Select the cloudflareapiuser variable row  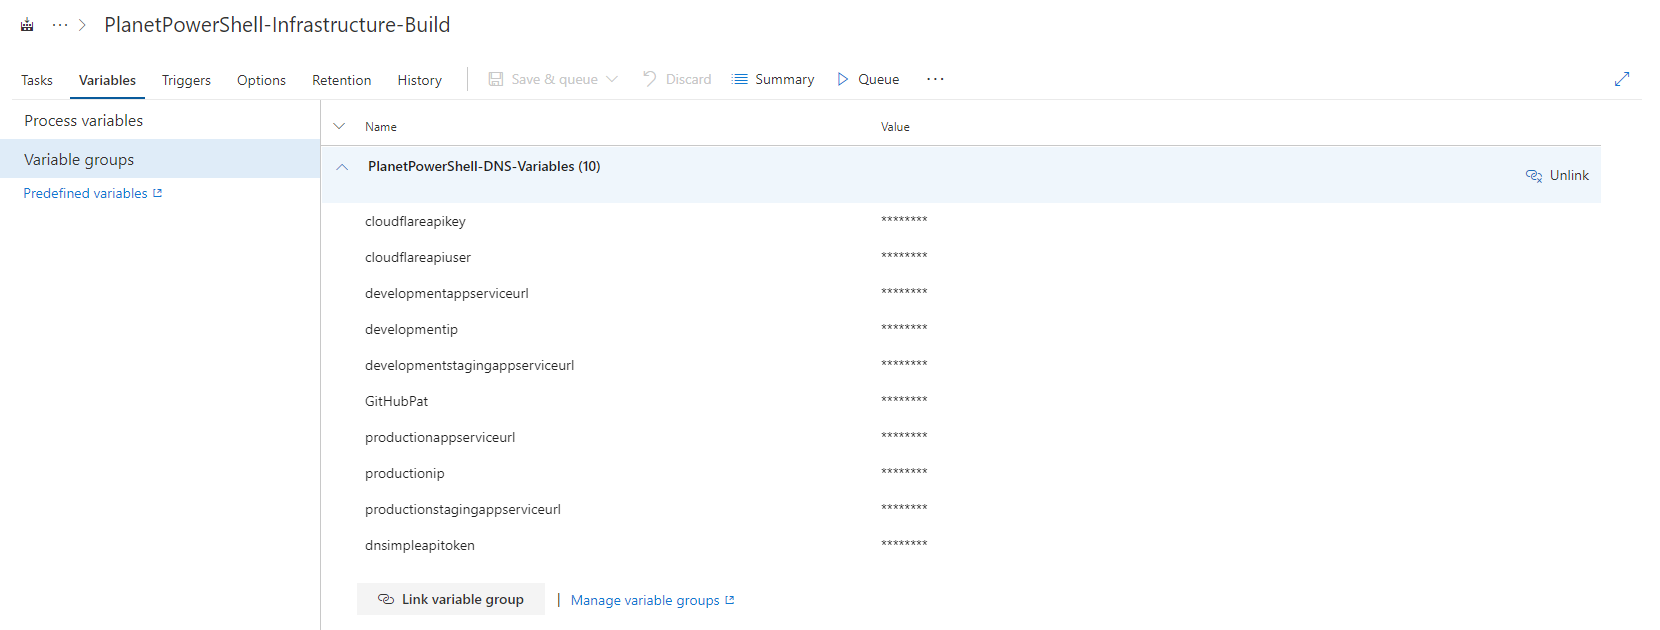click(960, 257)
